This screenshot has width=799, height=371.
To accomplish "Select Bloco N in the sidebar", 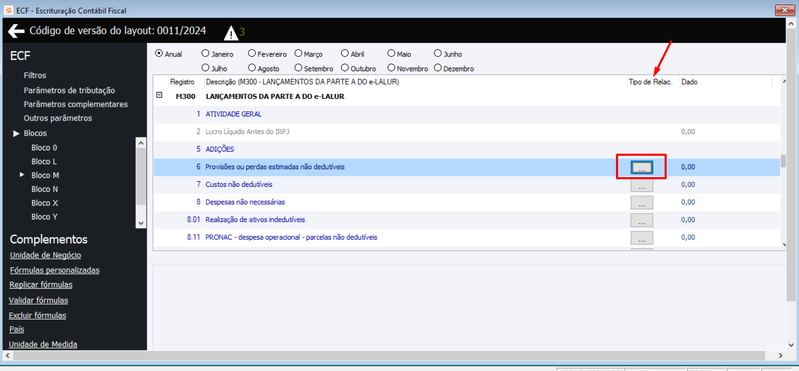I will tap(44, 189).
